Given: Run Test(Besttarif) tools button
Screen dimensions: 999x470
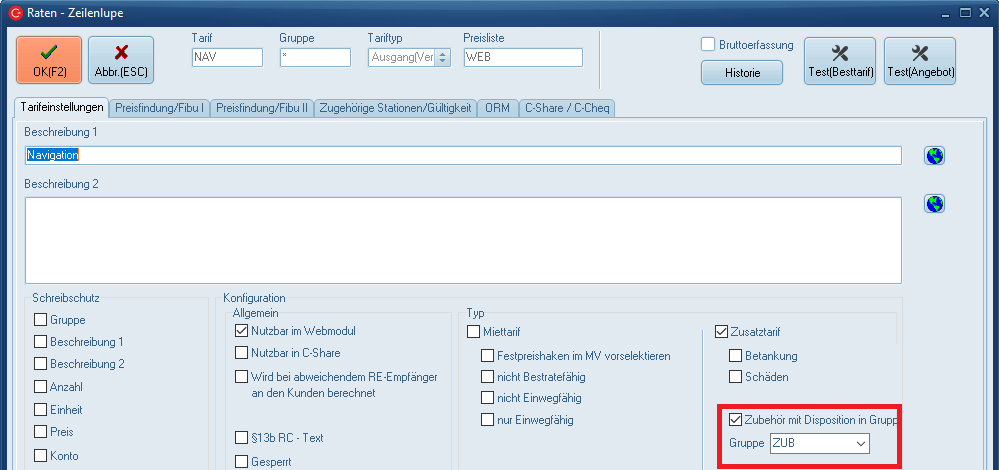Looking at the screenshot, I should [840, 61].
